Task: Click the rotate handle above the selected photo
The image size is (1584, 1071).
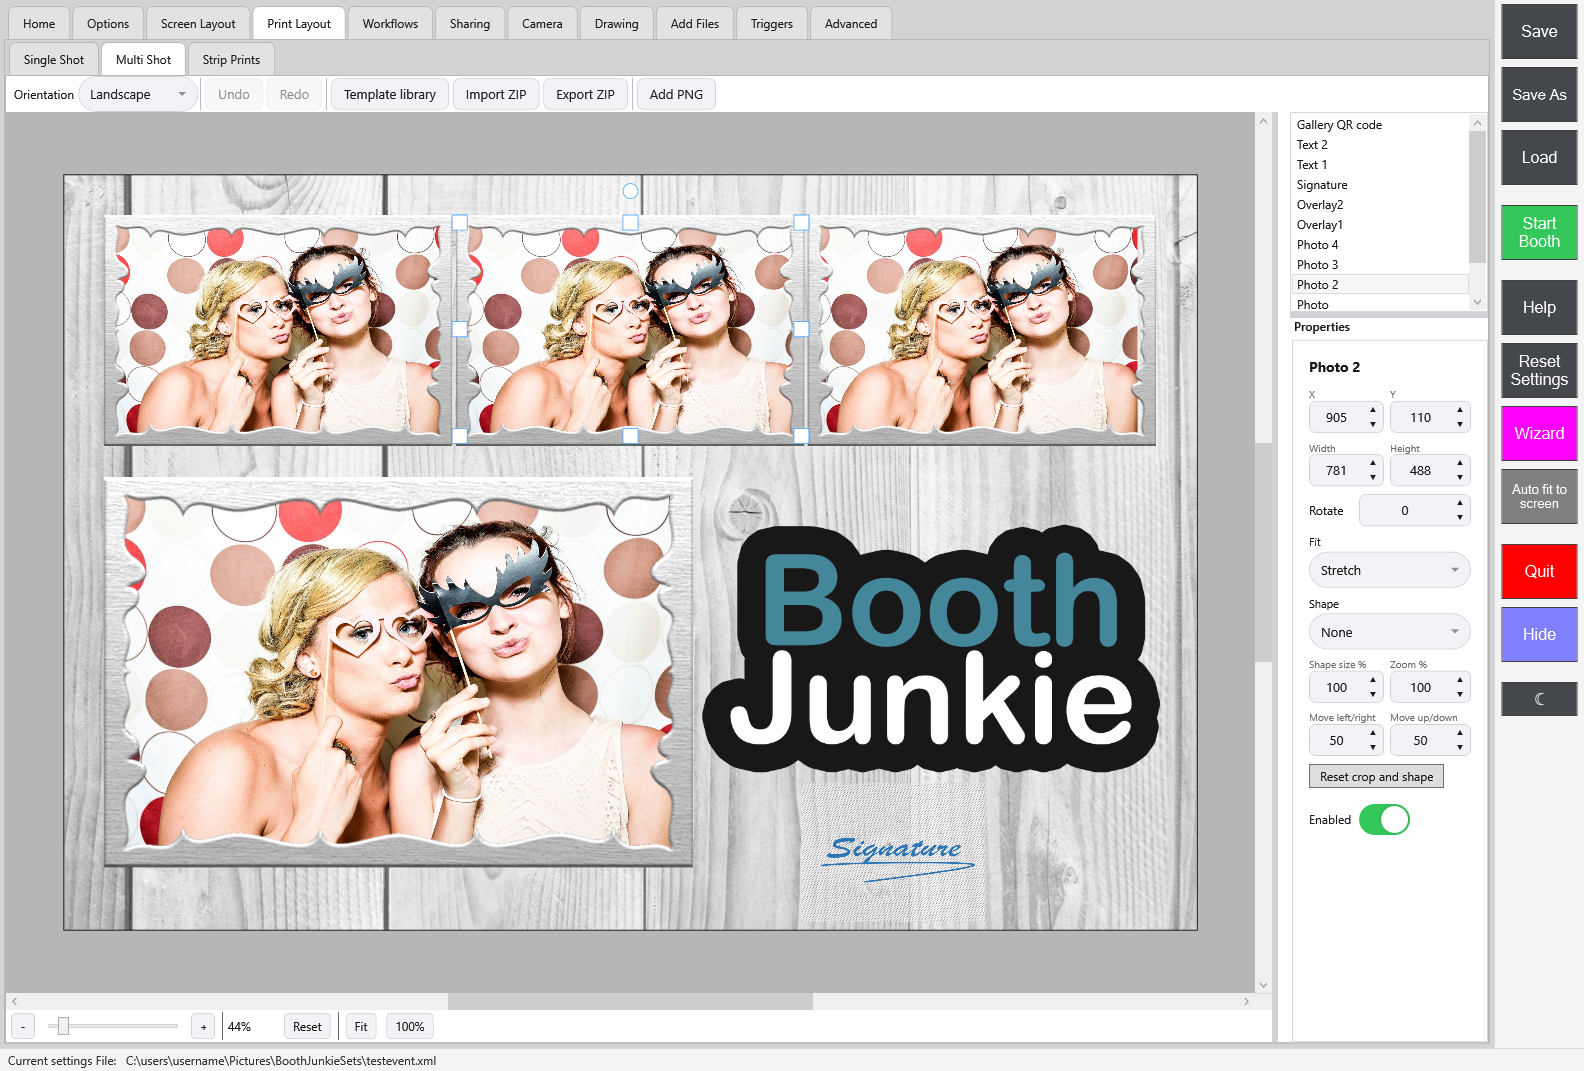Action: click(630, 191)
